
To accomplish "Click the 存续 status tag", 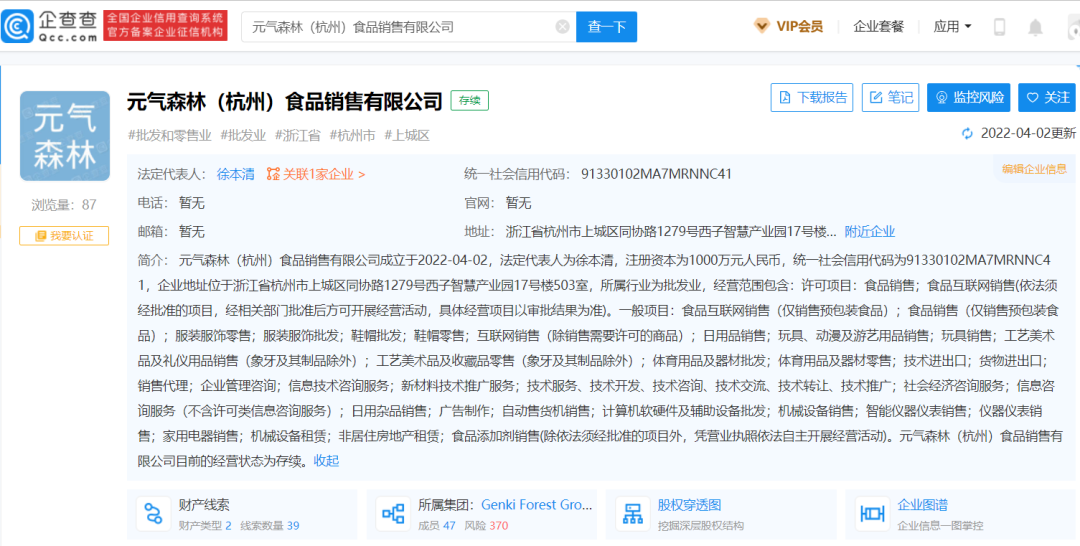I will pyautogui.click(x=470, y=101).
